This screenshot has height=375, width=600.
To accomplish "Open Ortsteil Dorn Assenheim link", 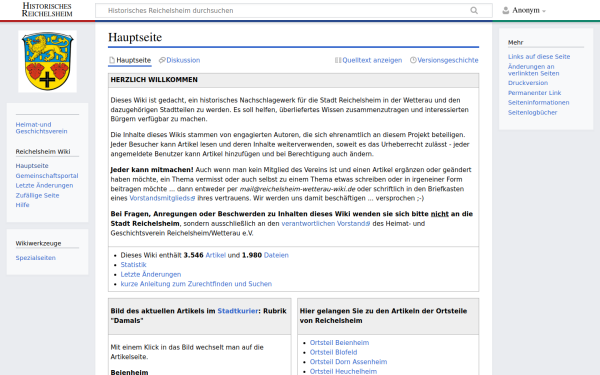I will pos(348,362).
